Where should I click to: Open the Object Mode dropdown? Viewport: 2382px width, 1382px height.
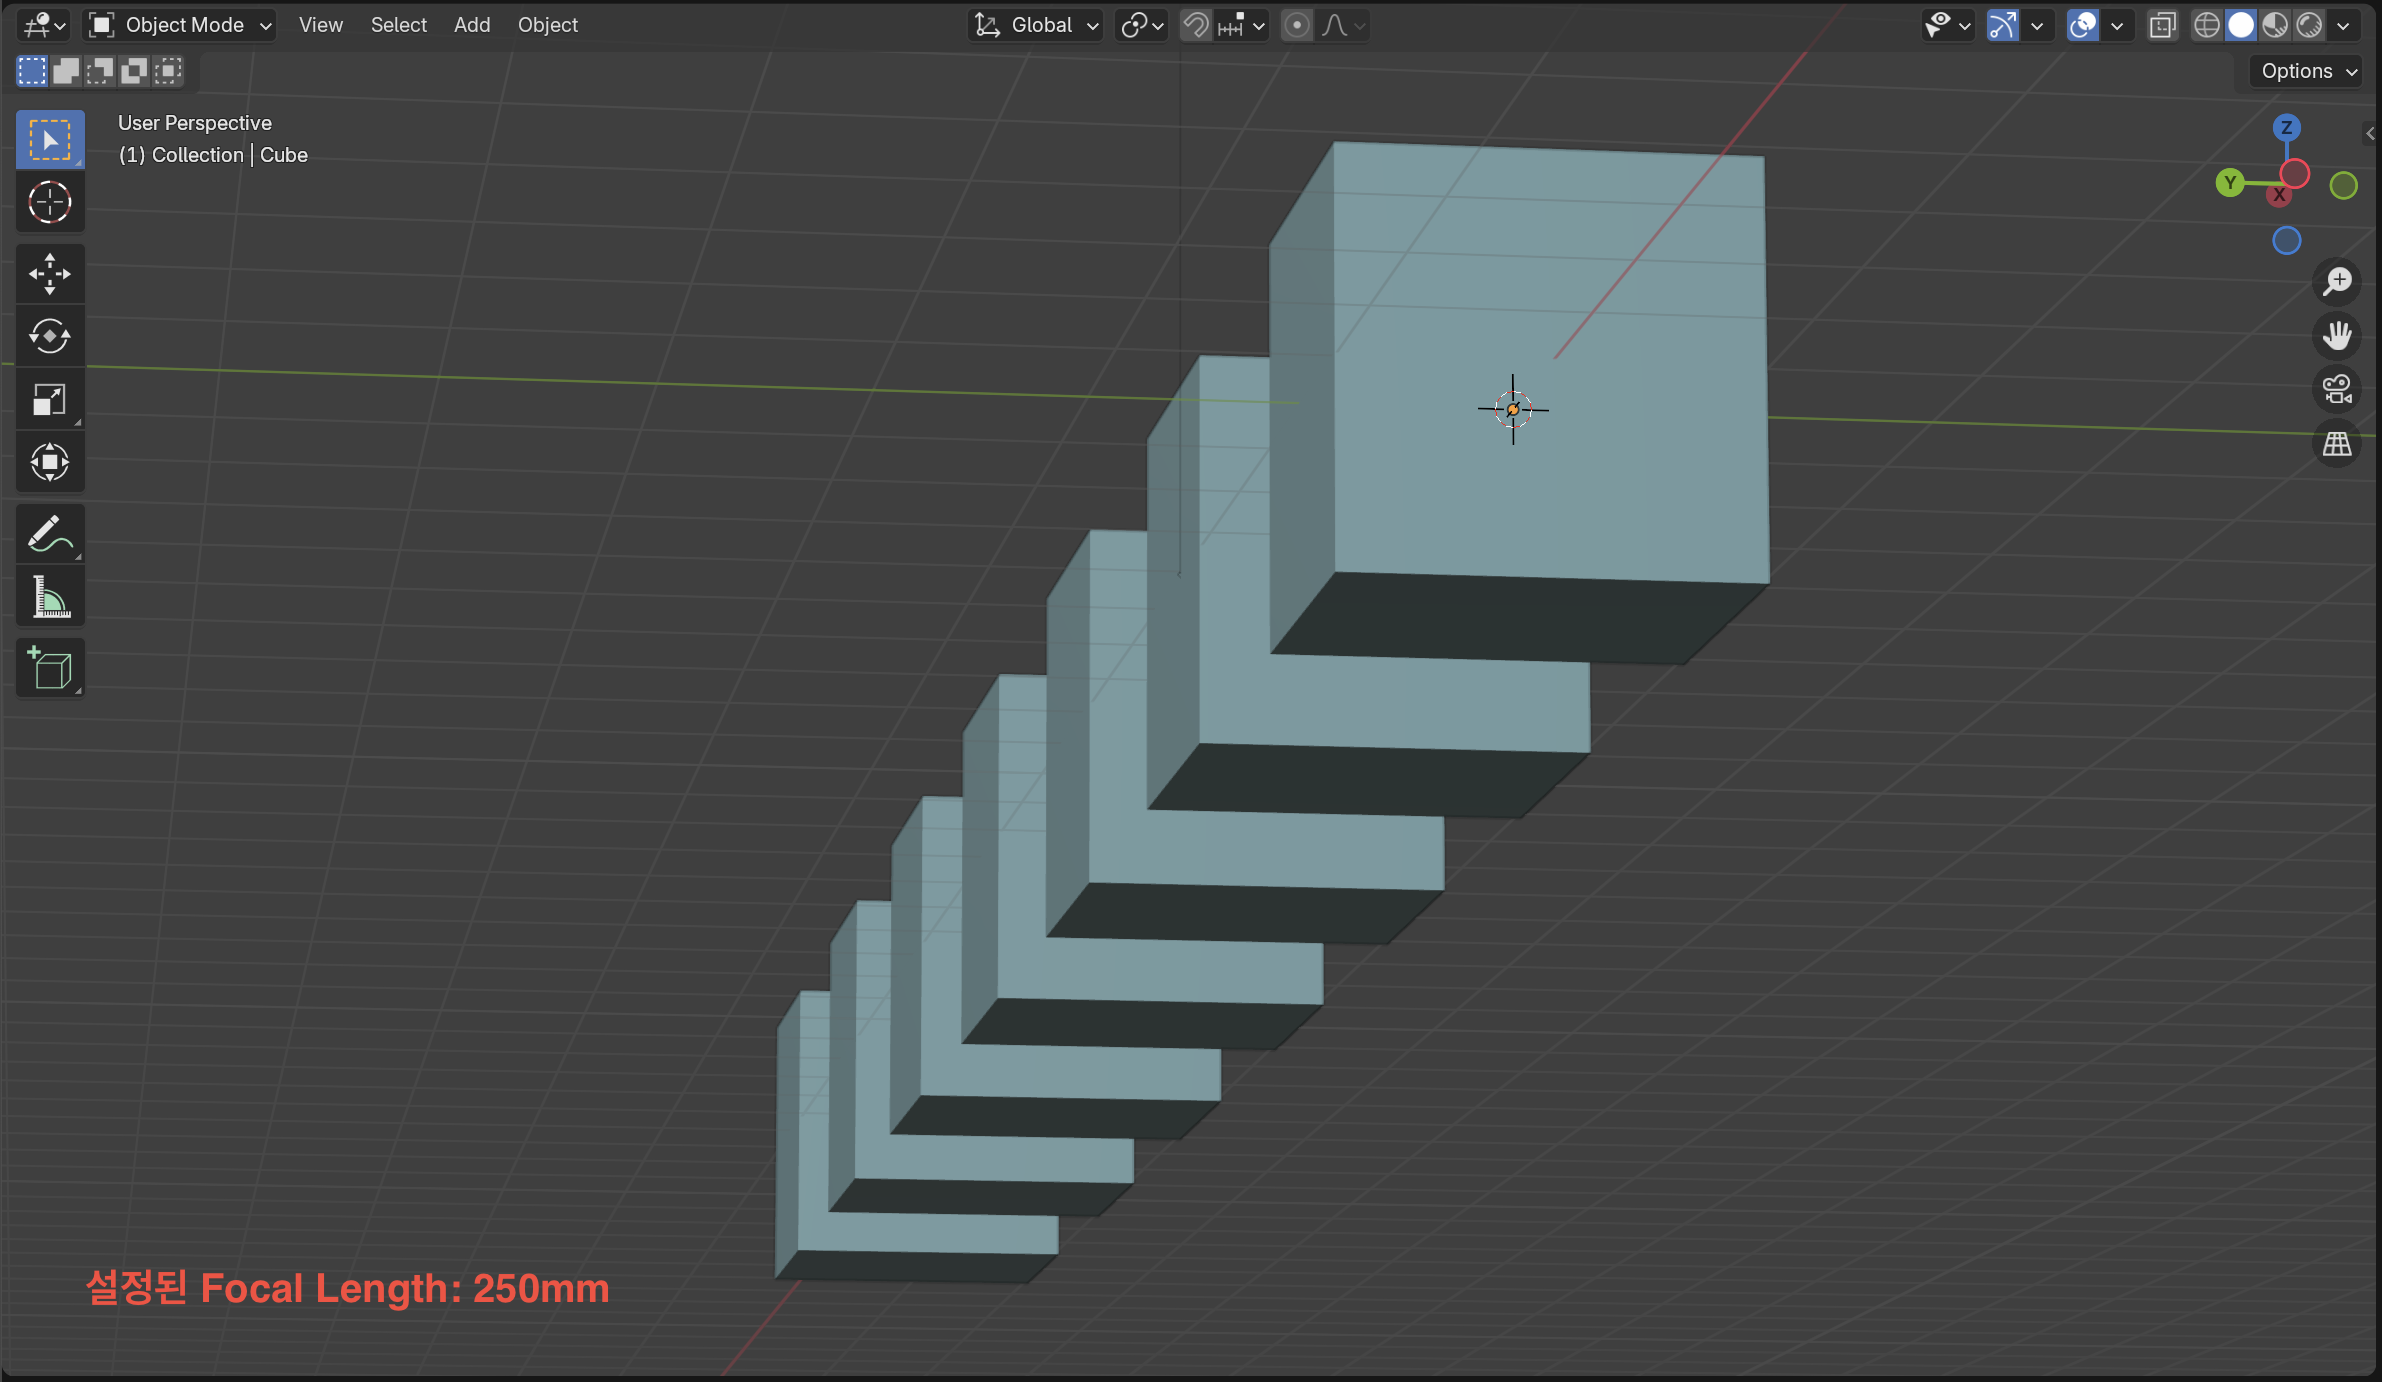click(181, 25)
